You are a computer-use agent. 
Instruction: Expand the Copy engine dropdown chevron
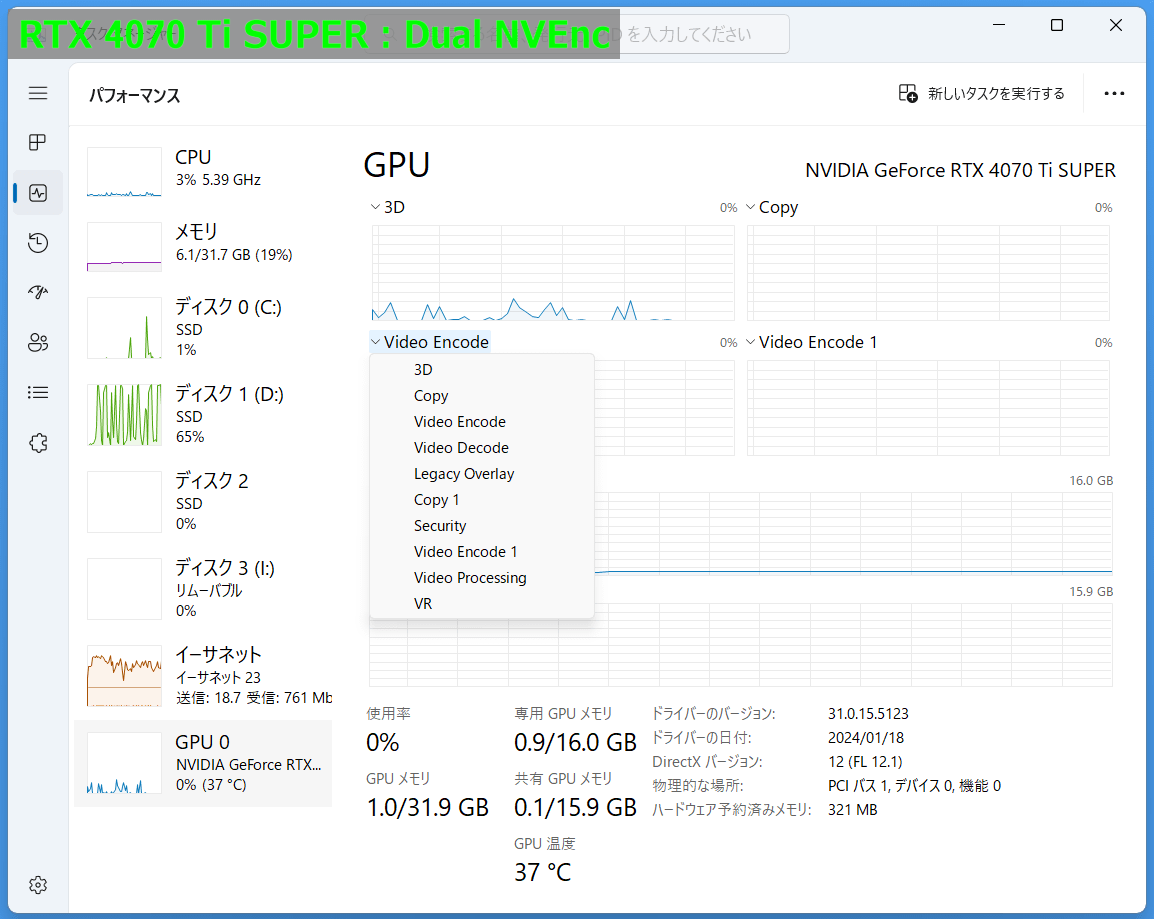click(x=751, y=207)
